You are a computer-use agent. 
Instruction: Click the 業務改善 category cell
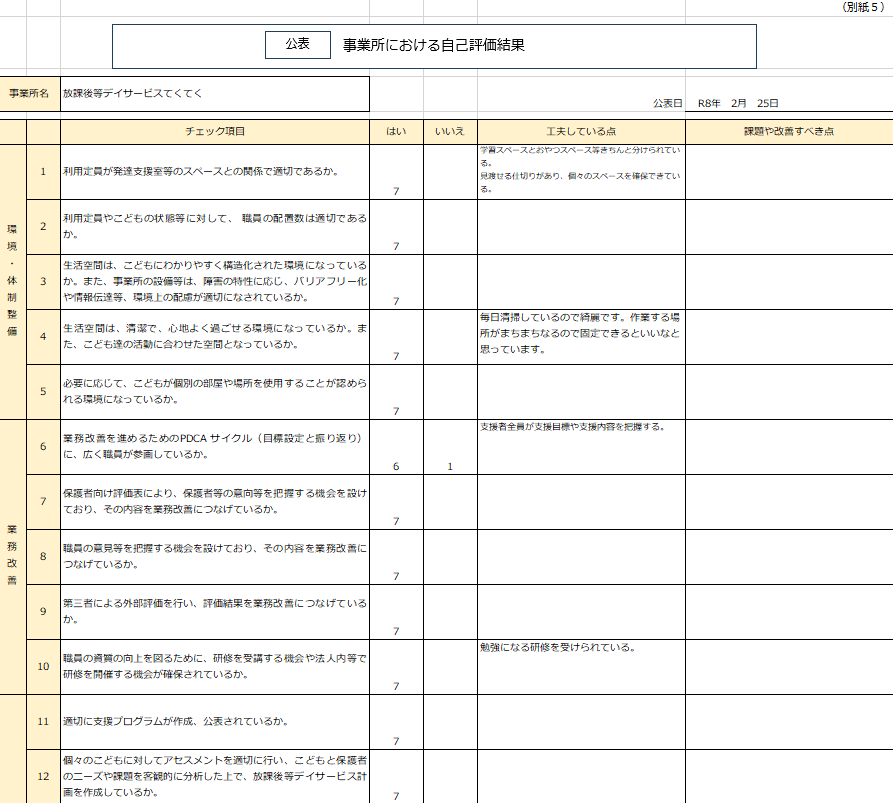[12, 555]
